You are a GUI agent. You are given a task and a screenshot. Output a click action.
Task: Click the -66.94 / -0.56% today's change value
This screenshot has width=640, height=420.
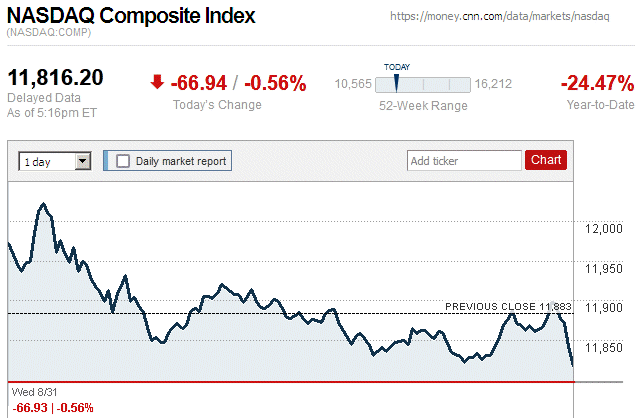[239, 83]
